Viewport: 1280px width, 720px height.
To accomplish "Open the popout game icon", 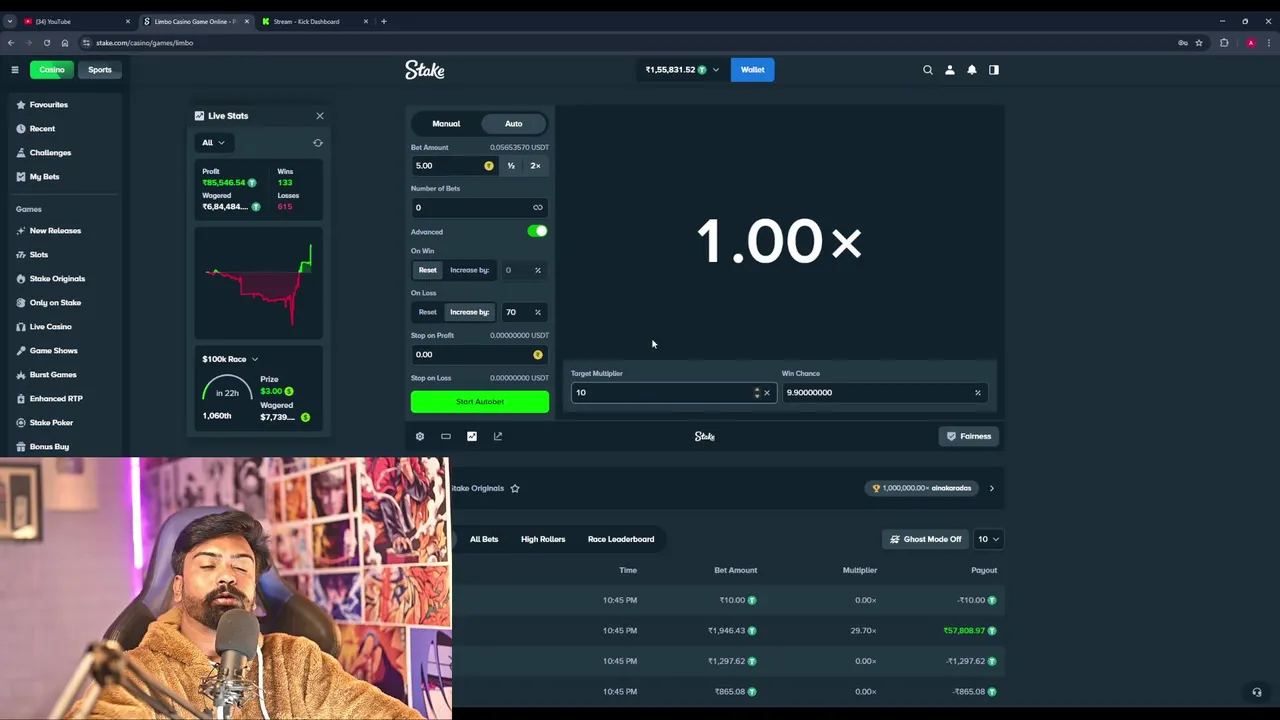I will pyautogui.click(x=498, y=436).
